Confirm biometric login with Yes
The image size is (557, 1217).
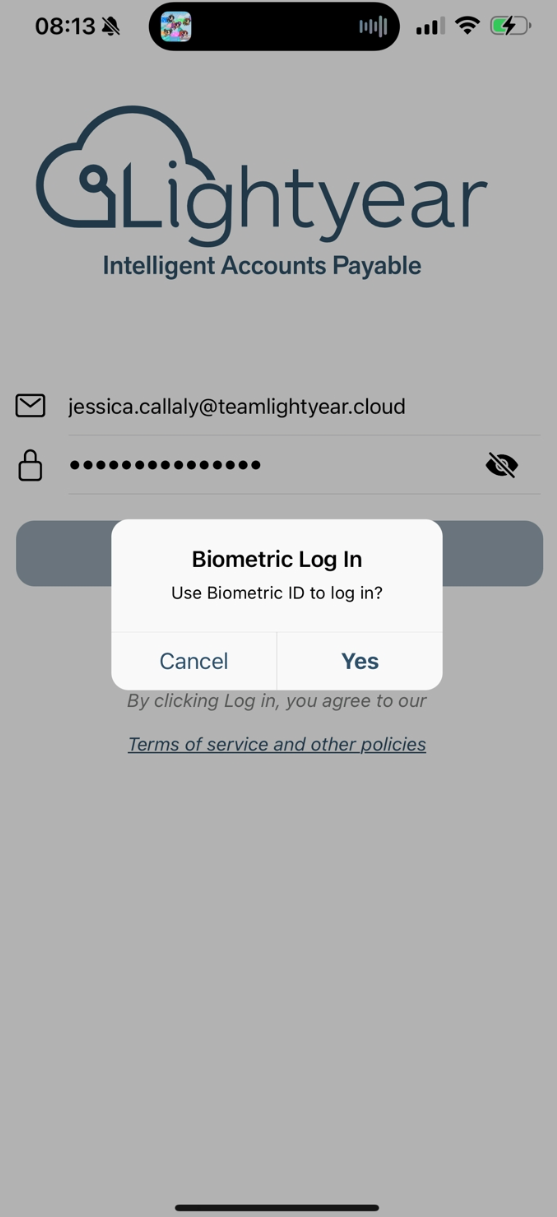[x=360, y=661]
